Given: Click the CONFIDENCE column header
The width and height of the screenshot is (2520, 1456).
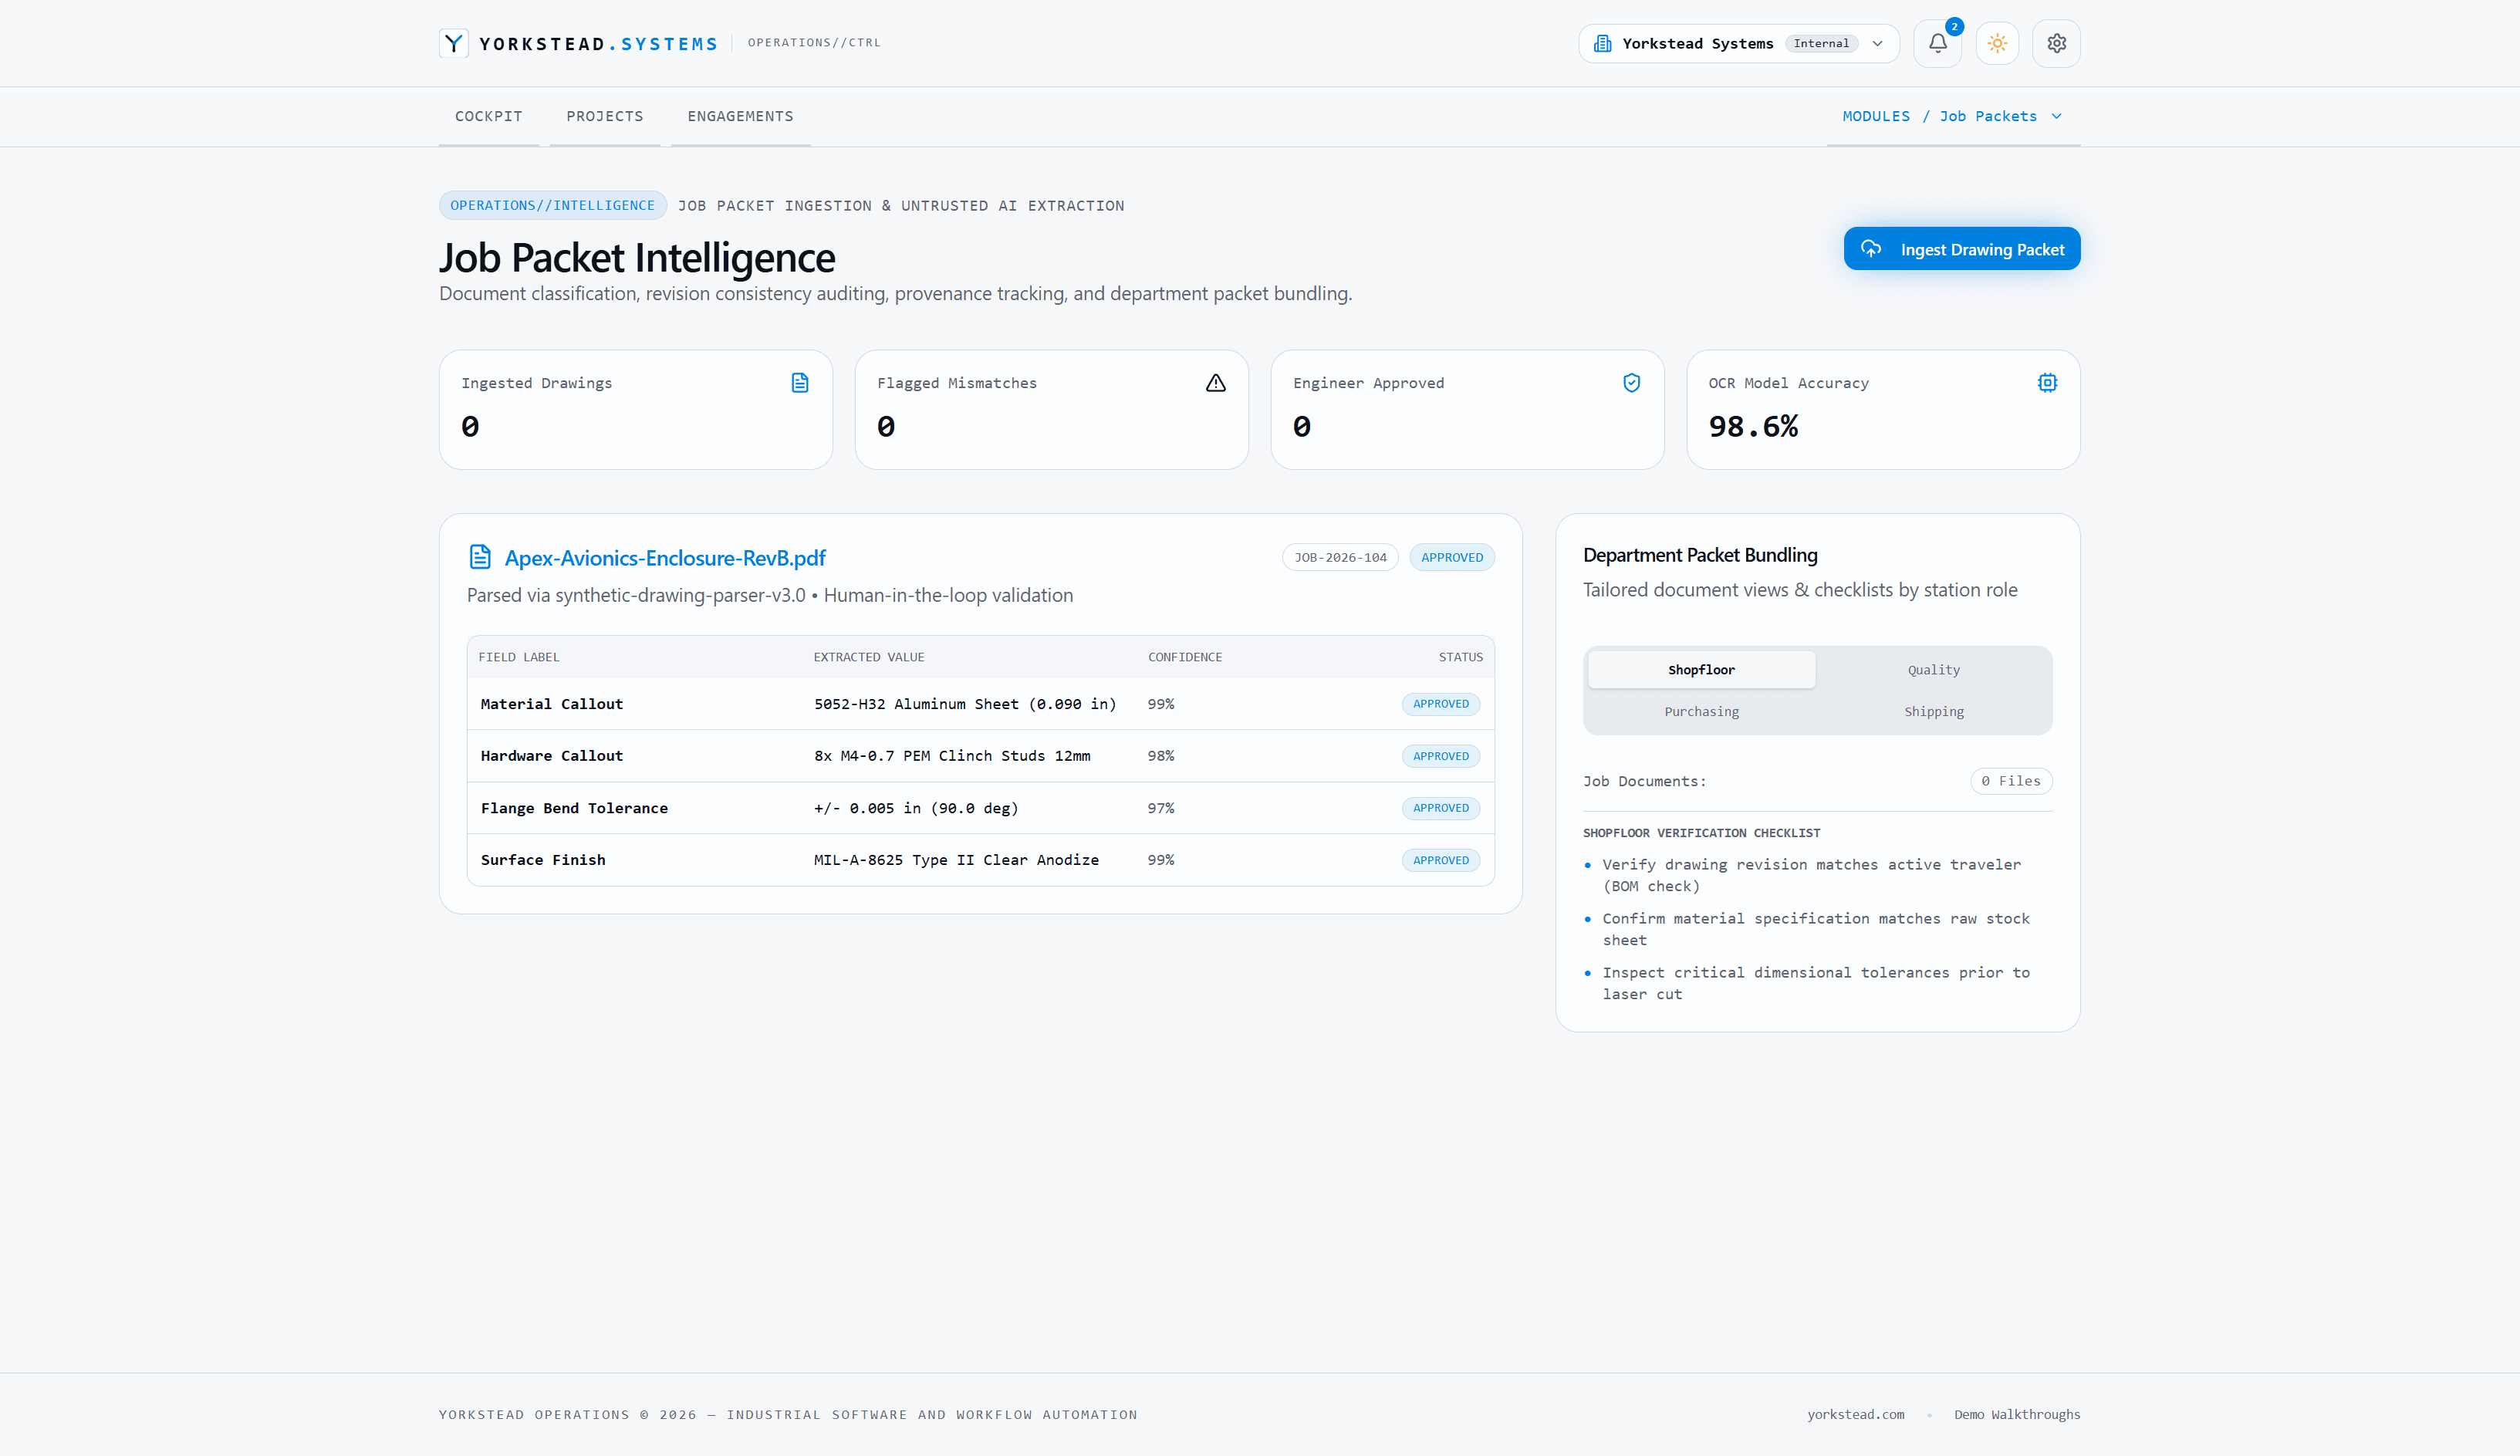Looking at the screenshot, I should click(x=1184, y=657).
